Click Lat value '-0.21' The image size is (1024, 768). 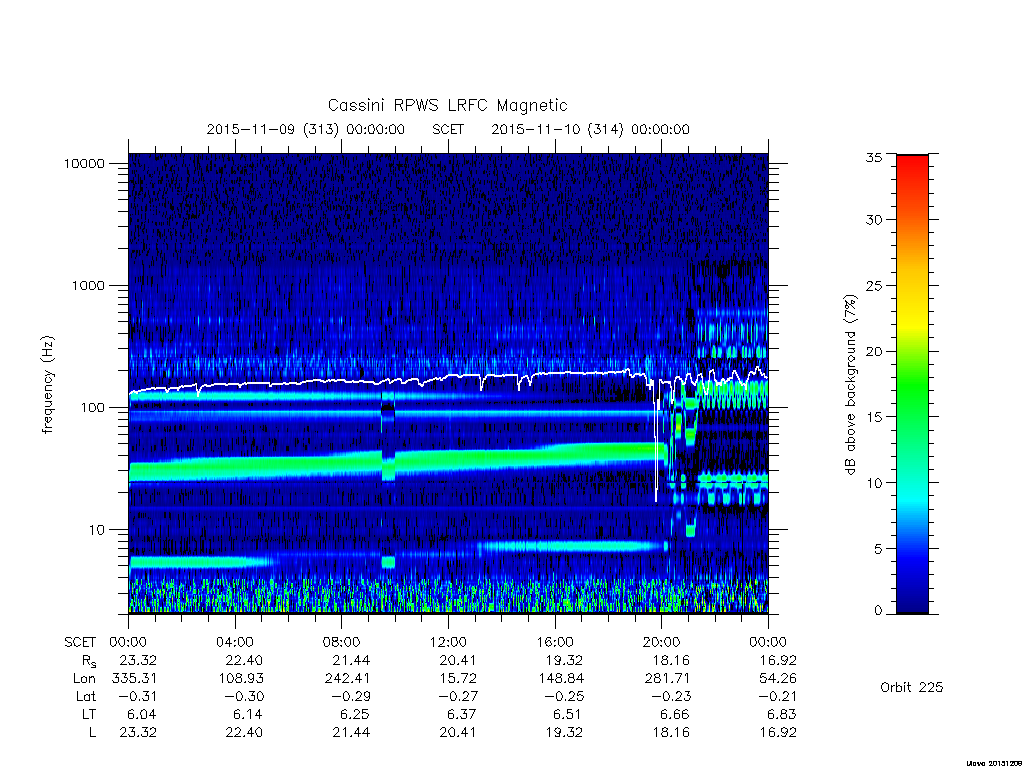tap(776, 697)
